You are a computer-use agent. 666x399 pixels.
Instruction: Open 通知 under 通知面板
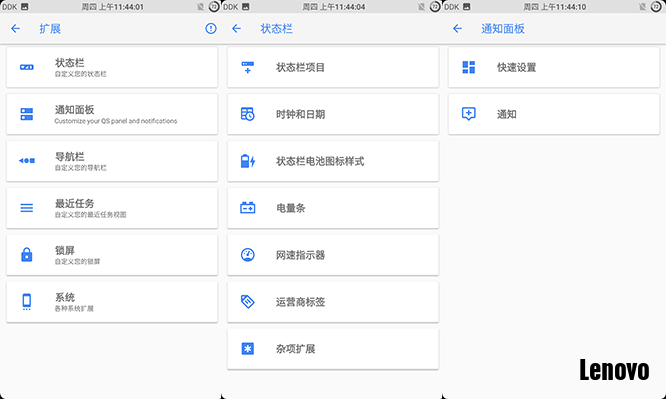pyautogui.click(x=554, y=114)
